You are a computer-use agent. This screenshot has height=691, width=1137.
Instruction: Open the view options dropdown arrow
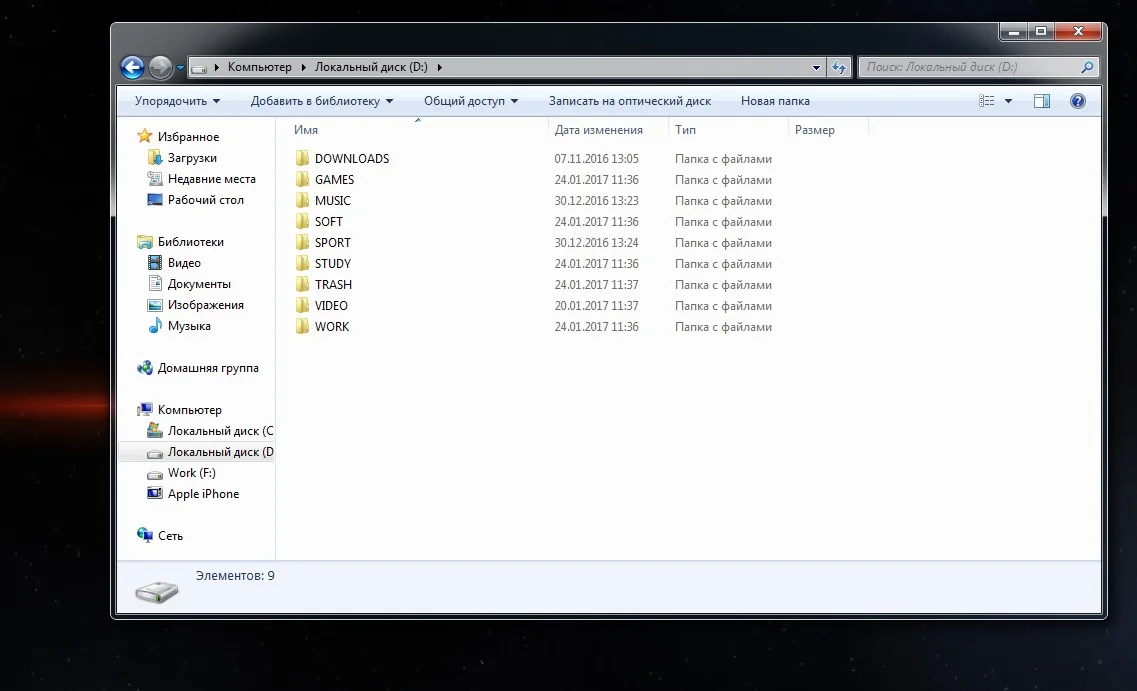pyautogui.click(x=1008, y=101)
